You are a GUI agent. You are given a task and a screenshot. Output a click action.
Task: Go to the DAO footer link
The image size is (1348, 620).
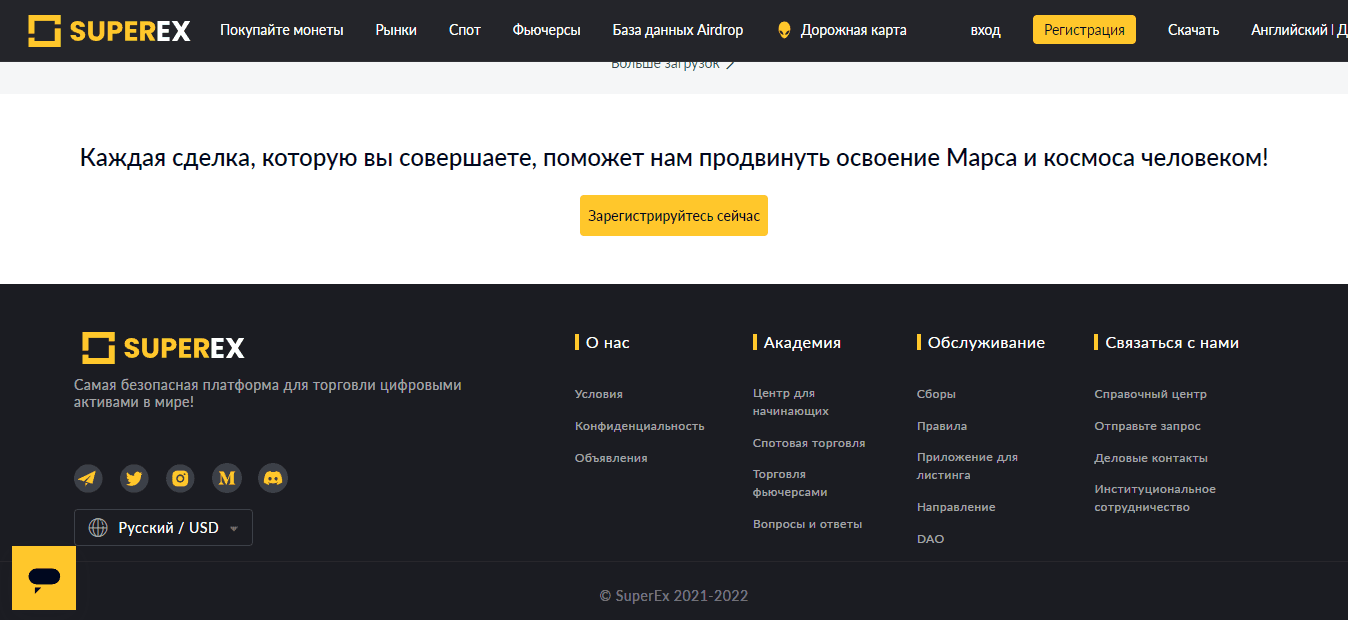pos(930,539)
